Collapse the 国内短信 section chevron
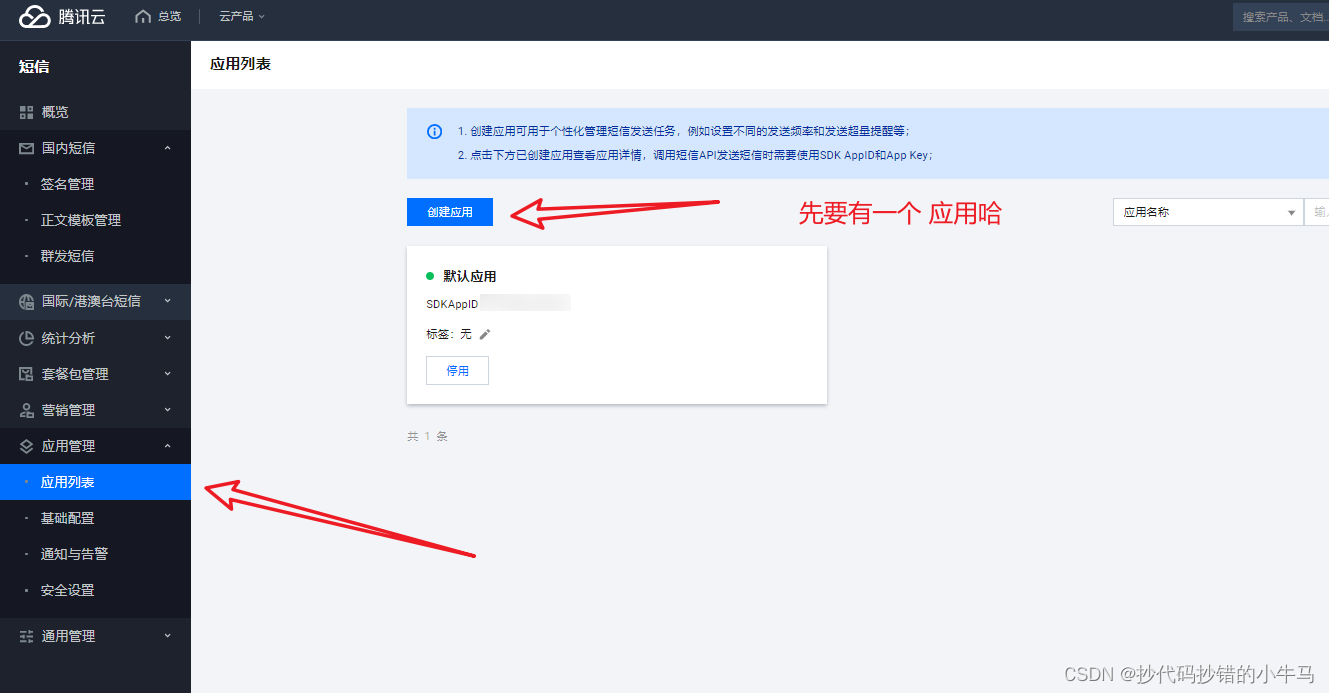This screenshot has width=1329, height=693. (x=167, y=148)
